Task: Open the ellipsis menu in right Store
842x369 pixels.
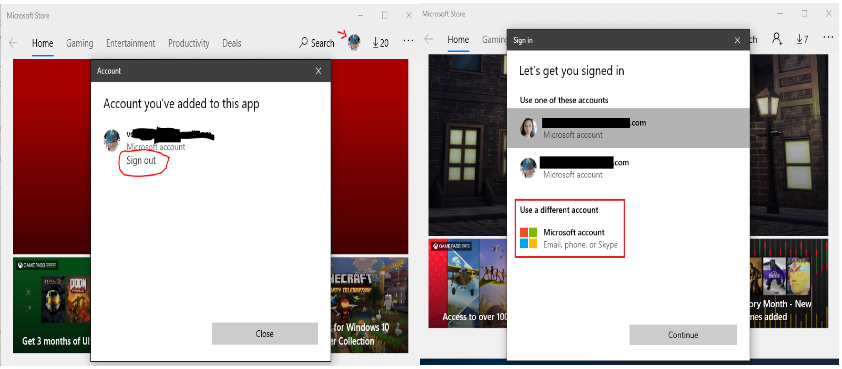Action: pyautogui.click(x=828, y=38)
